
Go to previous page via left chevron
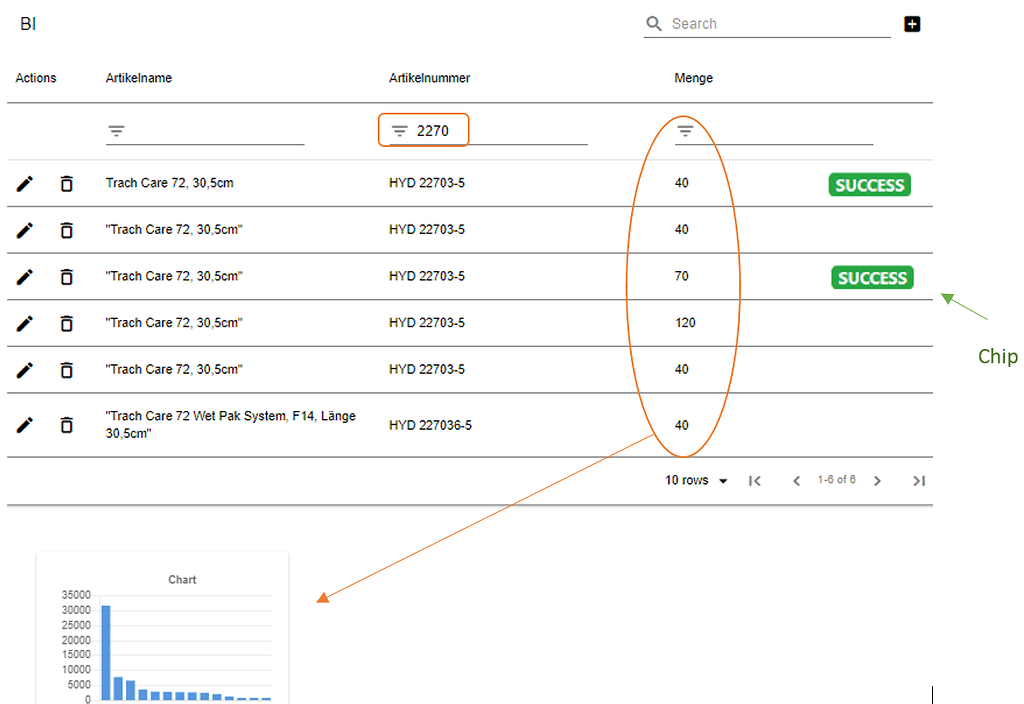(796, 480)
